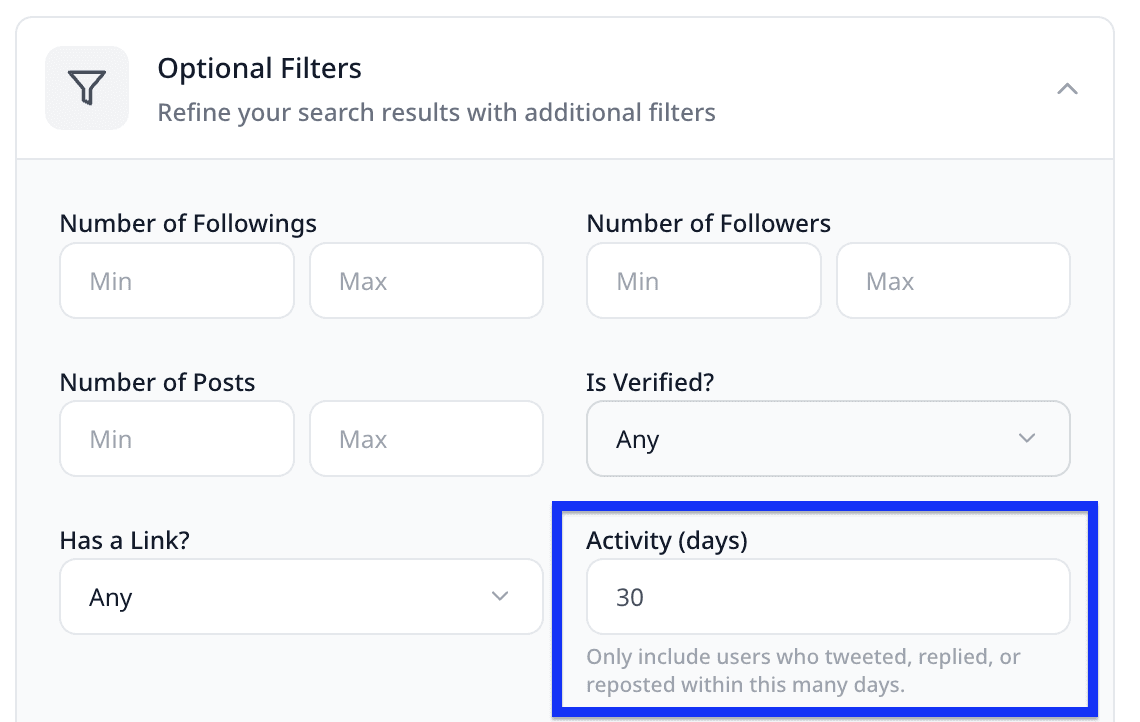This screenshot has height=722, width=1140.
Task: Click the Is Verified chevron arrow
Action: pyautogui.click(x=1026, y=438)
